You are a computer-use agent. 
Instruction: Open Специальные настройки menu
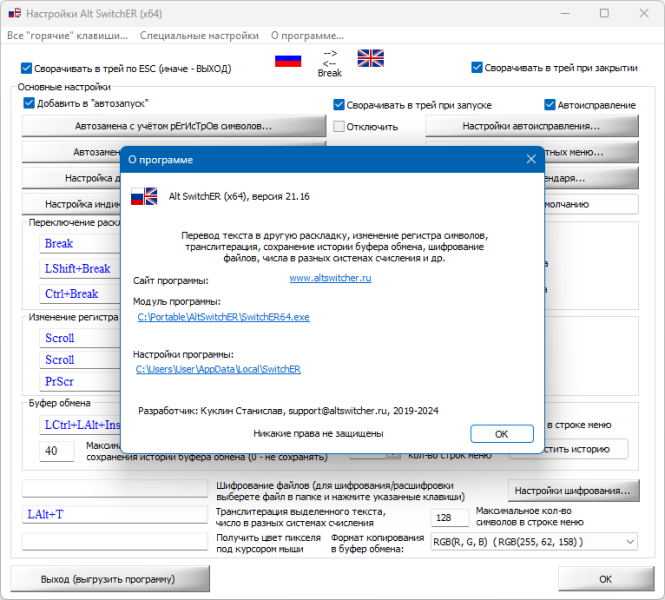click(199, 36)
